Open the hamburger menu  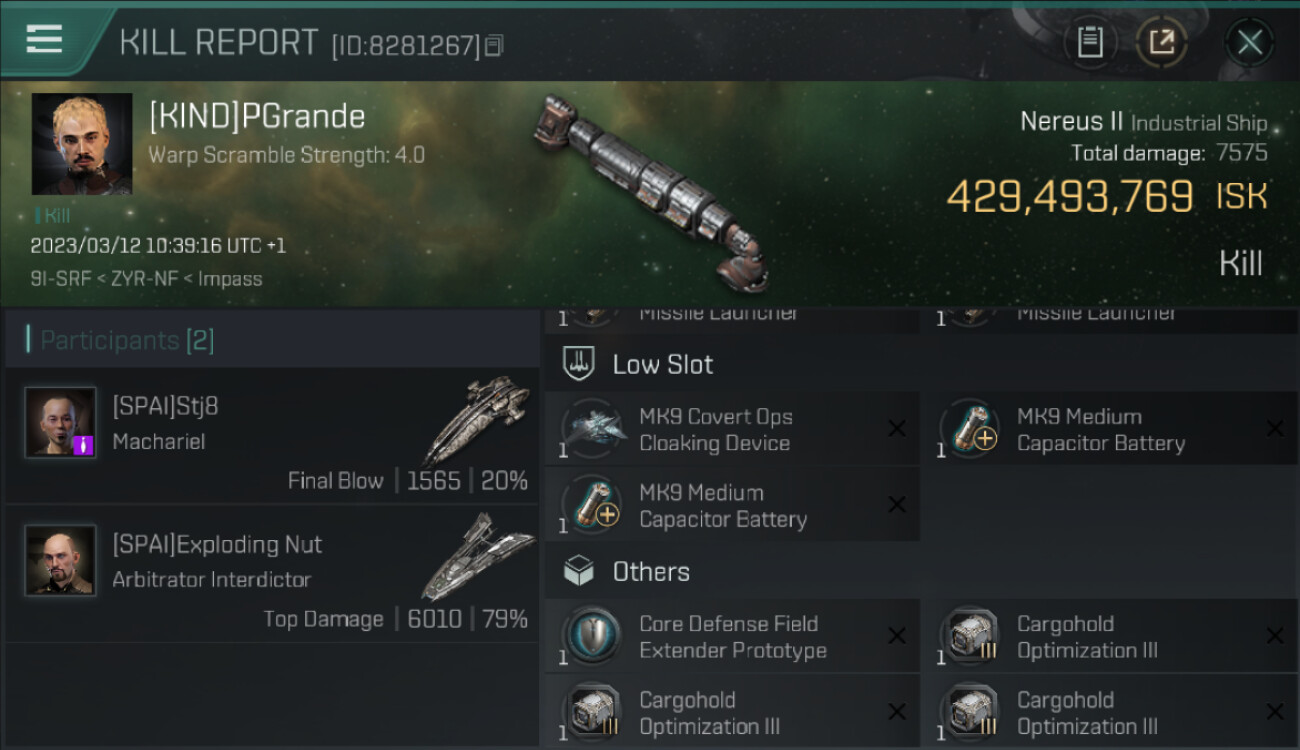pyautogui.click(x=45, y=40)
